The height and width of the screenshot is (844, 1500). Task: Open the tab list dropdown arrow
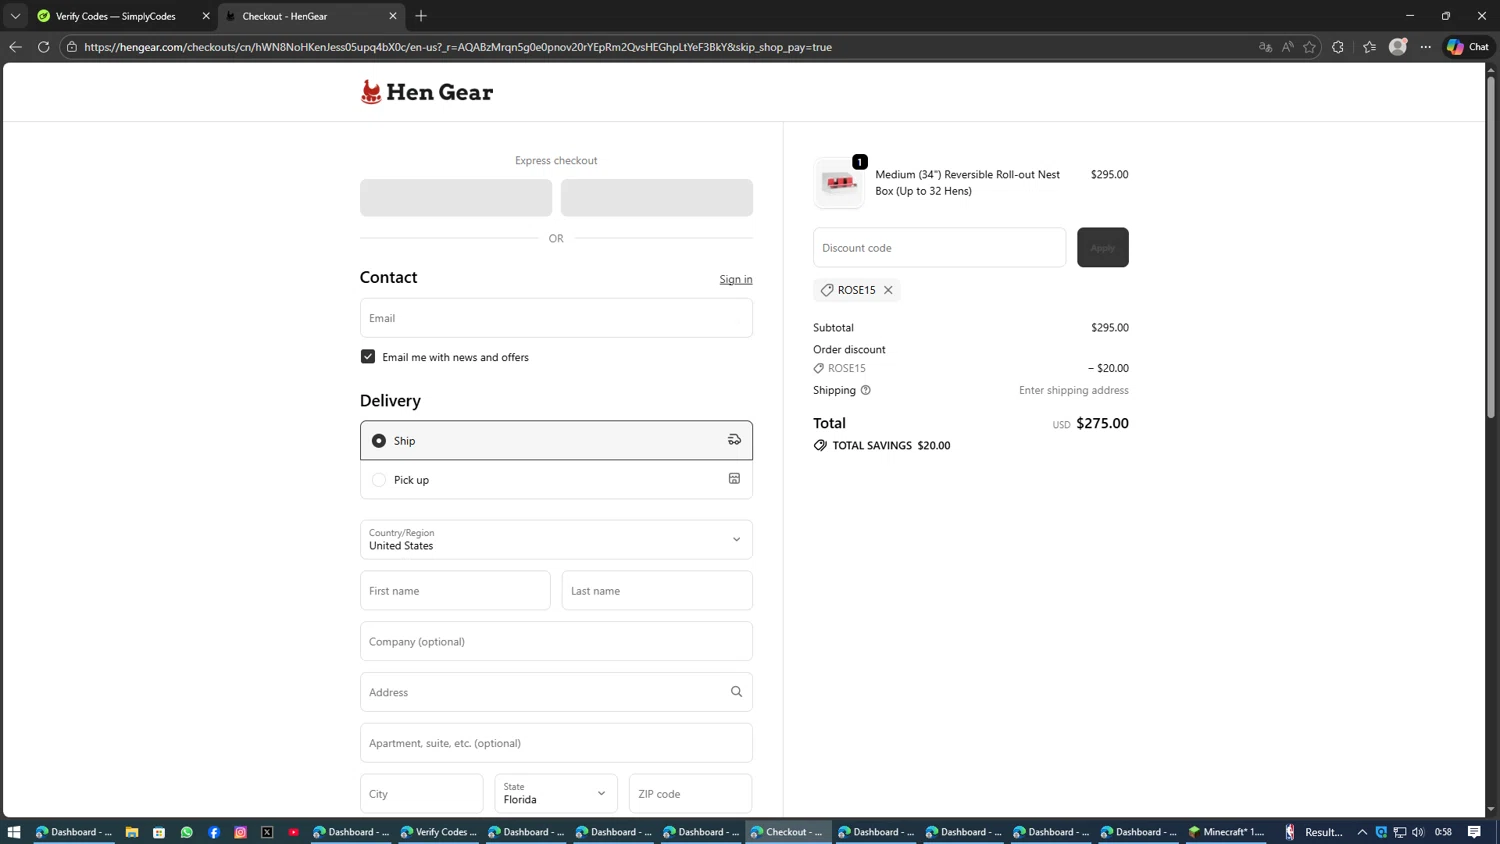pos(15,16)
